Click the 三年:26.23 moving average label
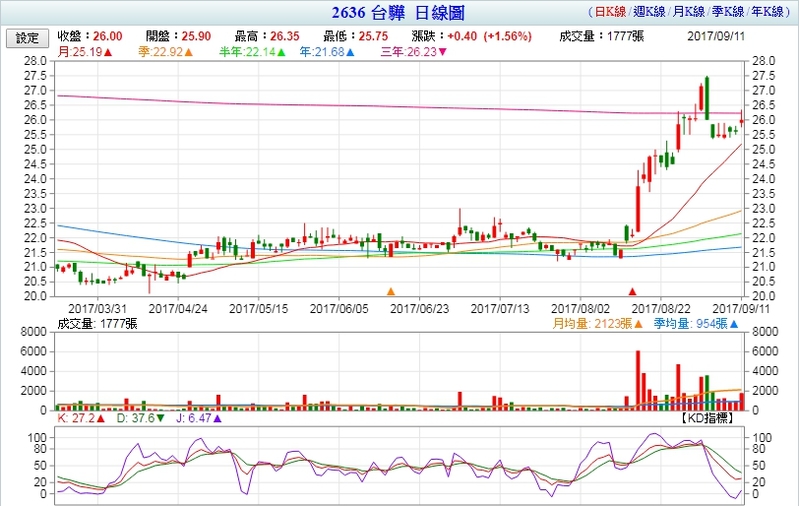This screenshot has width=799, height=506. [414, 52]
